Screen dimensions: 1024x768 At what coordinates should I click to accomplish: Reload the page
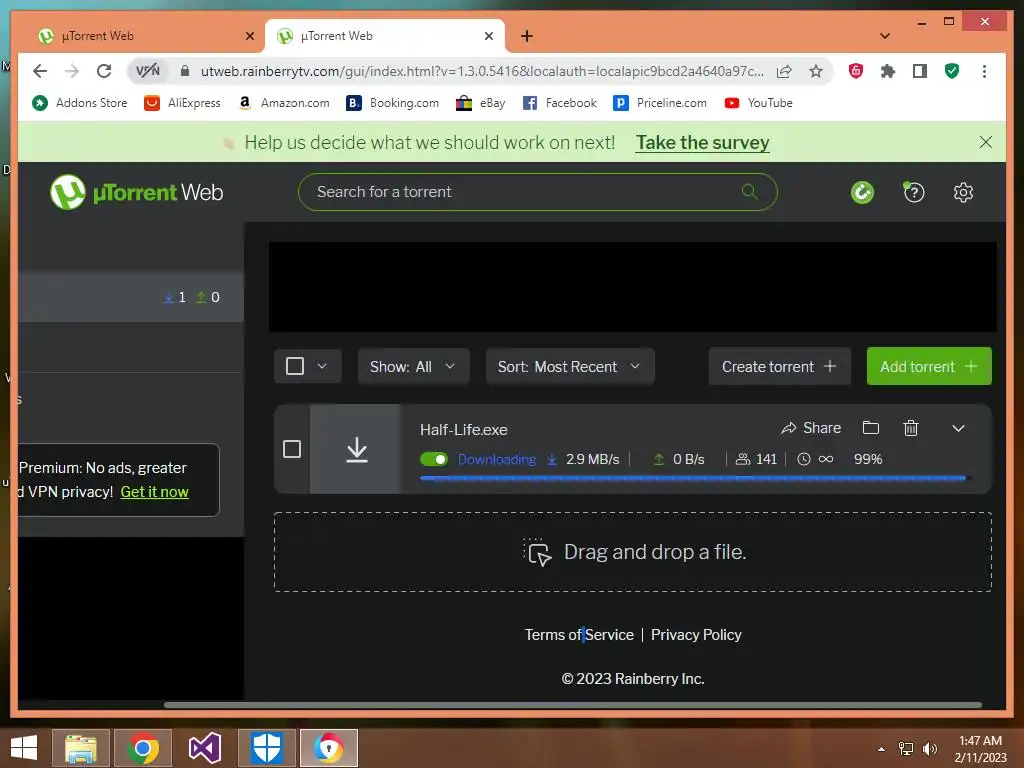(104, 71)
